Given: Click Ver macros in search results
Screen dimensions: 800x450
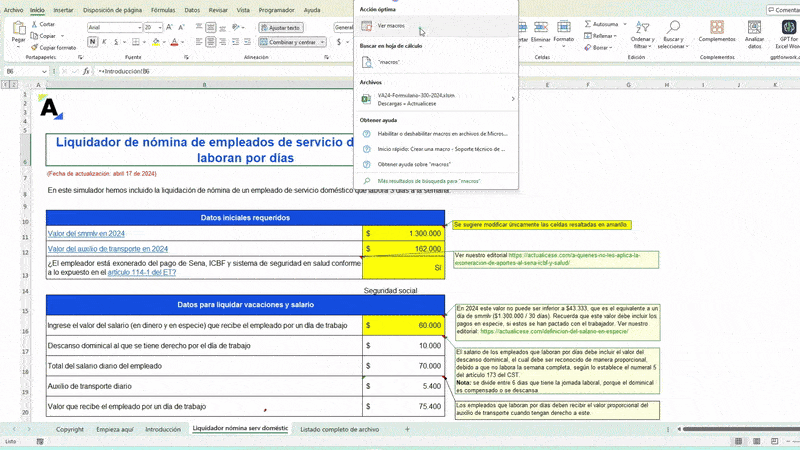Looking at the screenshot, I should coord(391,25).
